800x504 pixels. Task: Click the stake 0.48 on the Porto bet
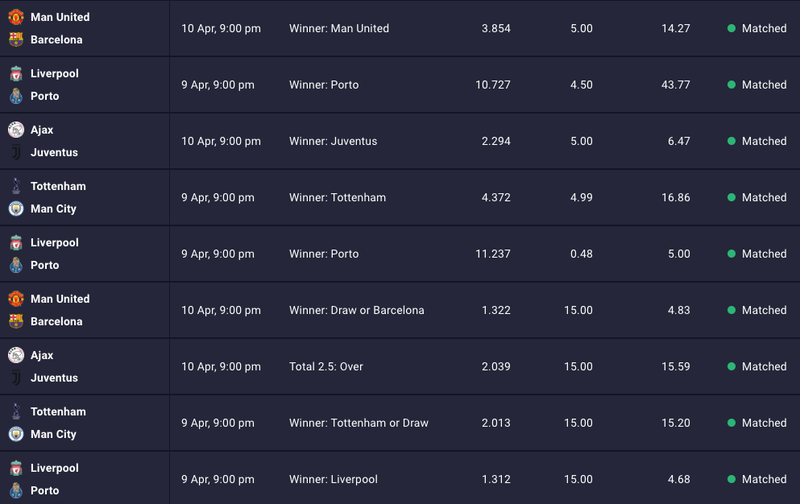click(x=581, y=254)
